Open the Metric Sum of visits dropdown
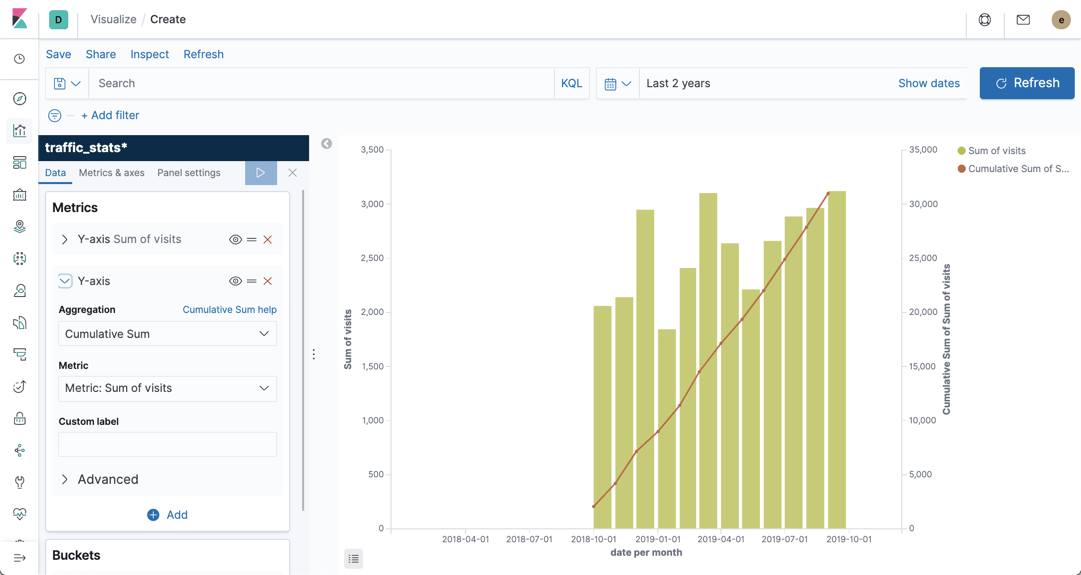Image resolution: width=1081 pixels, height=575 pixels. coord(168,388)
